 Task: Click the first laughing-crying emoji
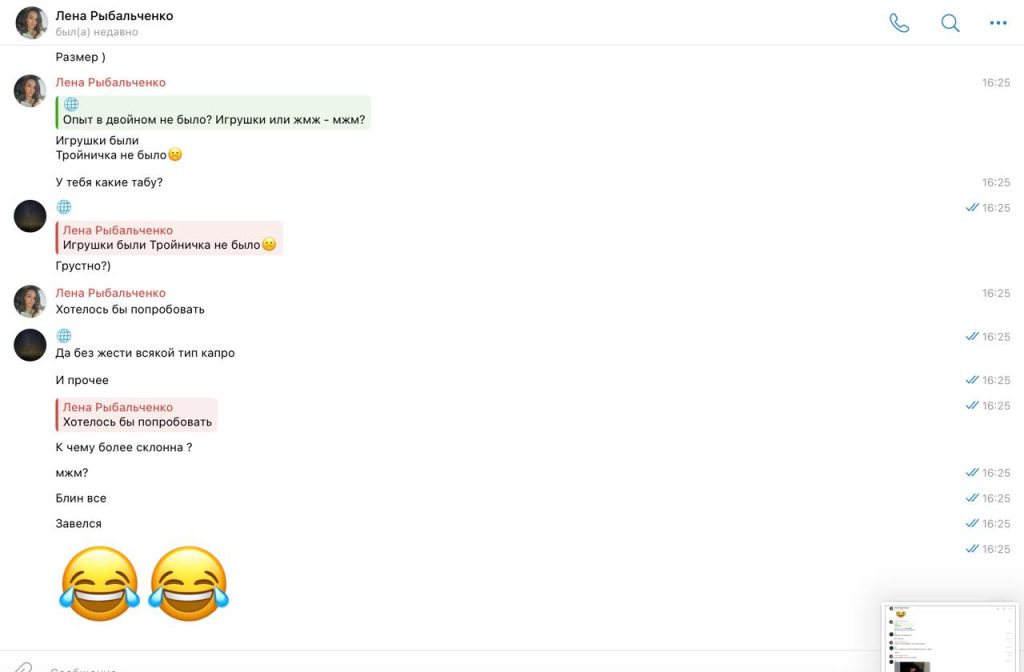99,583
